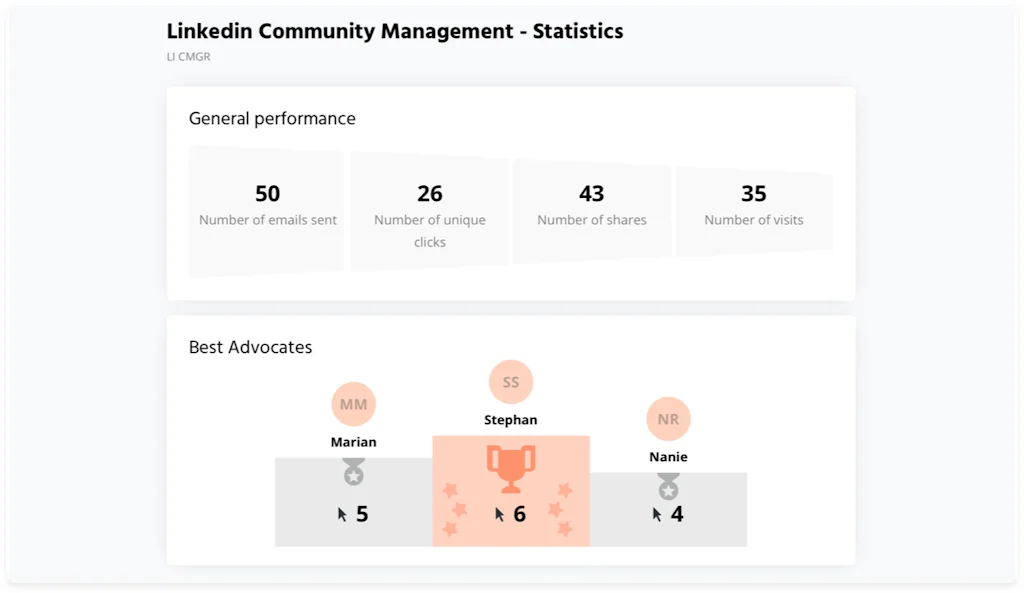Image resolution: width=1024 pixels, height=593 pixels.
Task: Click the cursor icon beside Stephan's score 6
Action: tap(500, 515)
